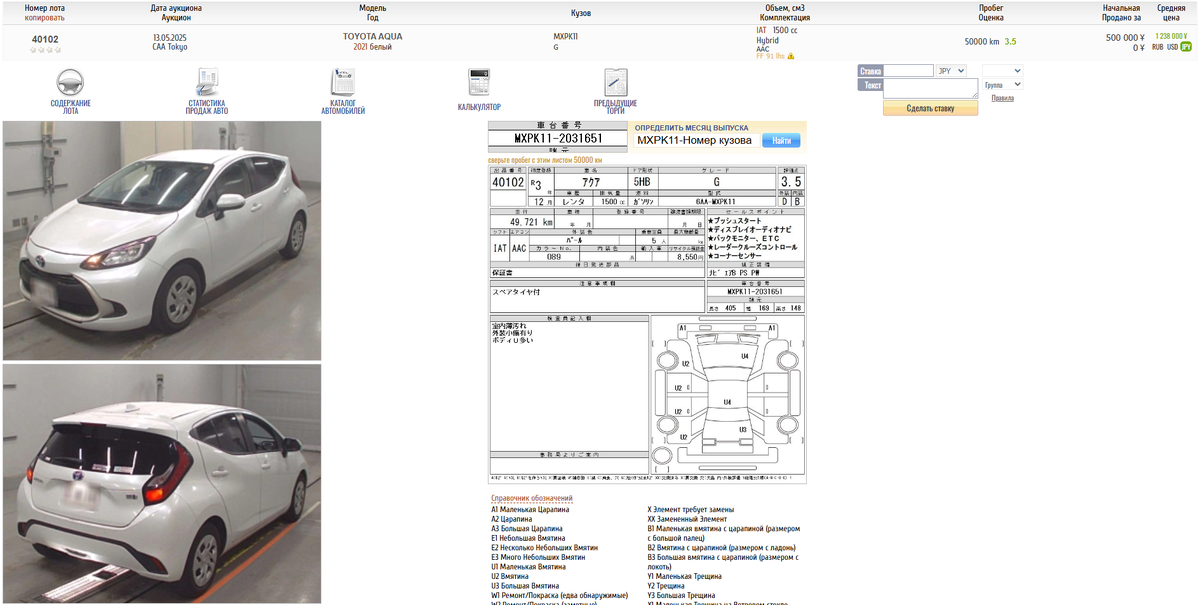Viewport: 1200px width, 605px height.
Task: Click the 'MXPK11-Номер кузова' chassis field
Action: point(696,141)
